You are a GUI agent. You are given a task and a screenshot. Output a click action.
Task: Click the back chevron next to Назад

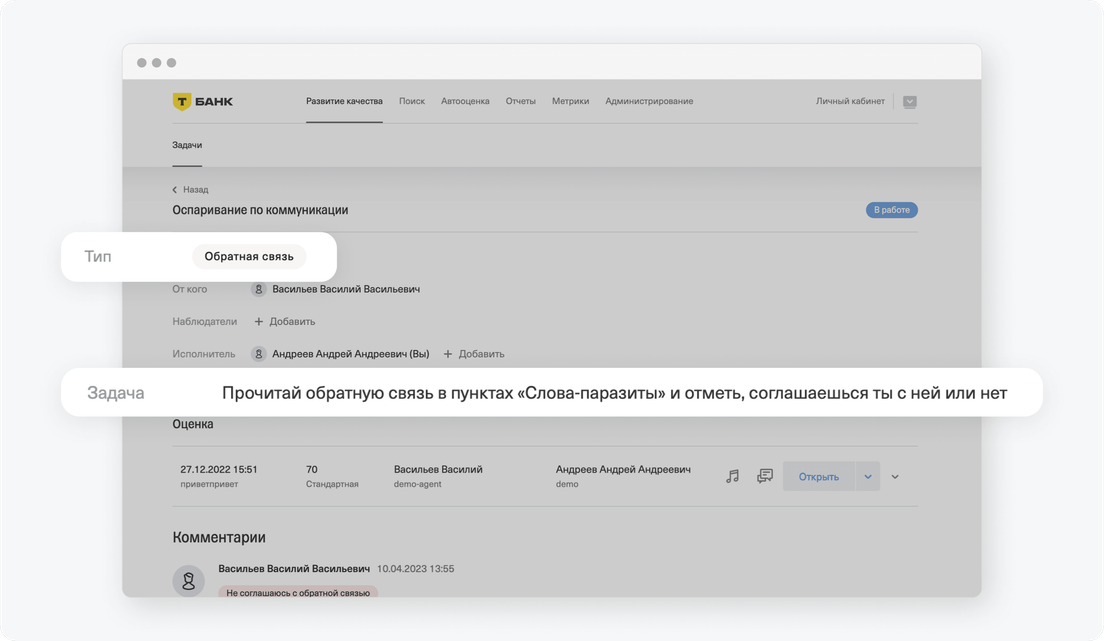click(175, 189)
